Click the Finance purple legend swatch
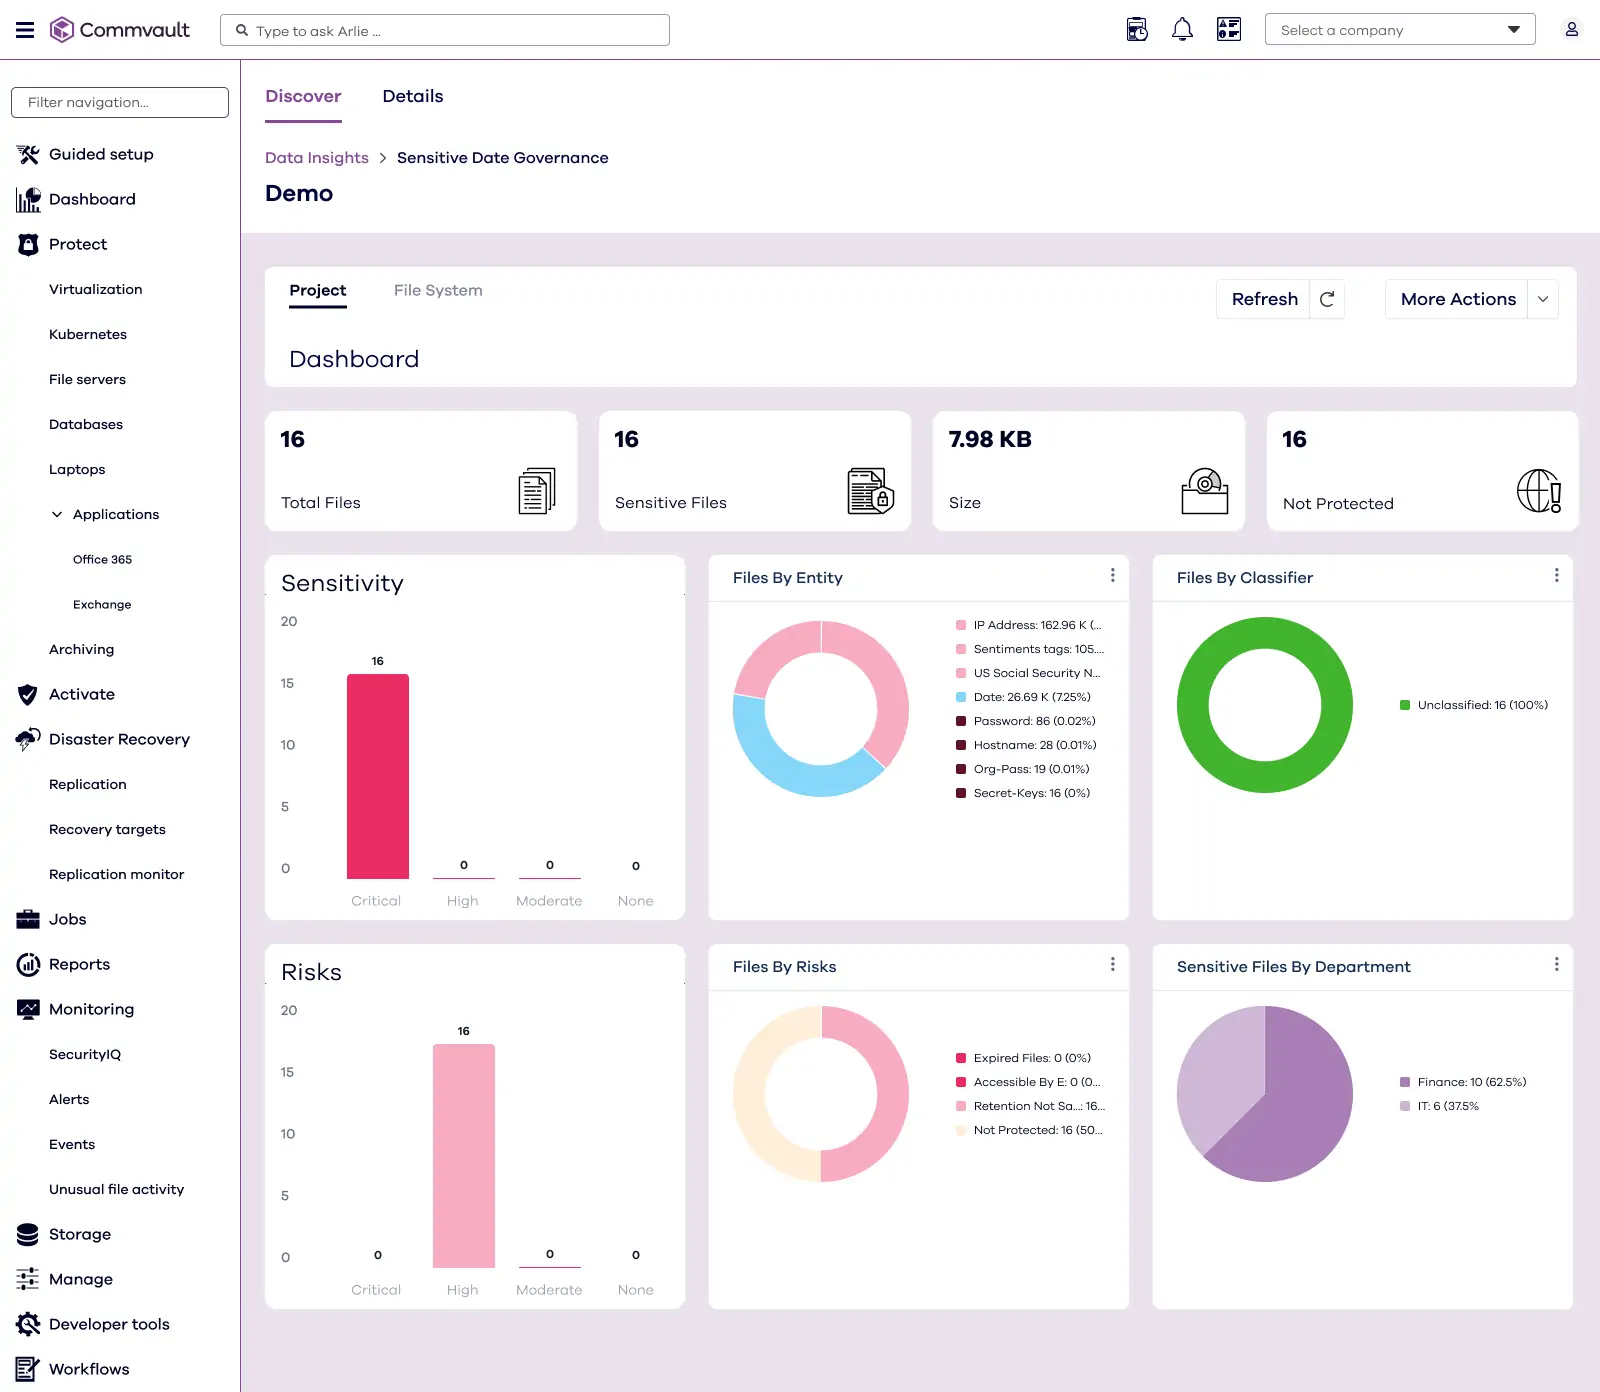Image resolution: width=1600 pixels, height=1392 pixels. (1405, 1082)
